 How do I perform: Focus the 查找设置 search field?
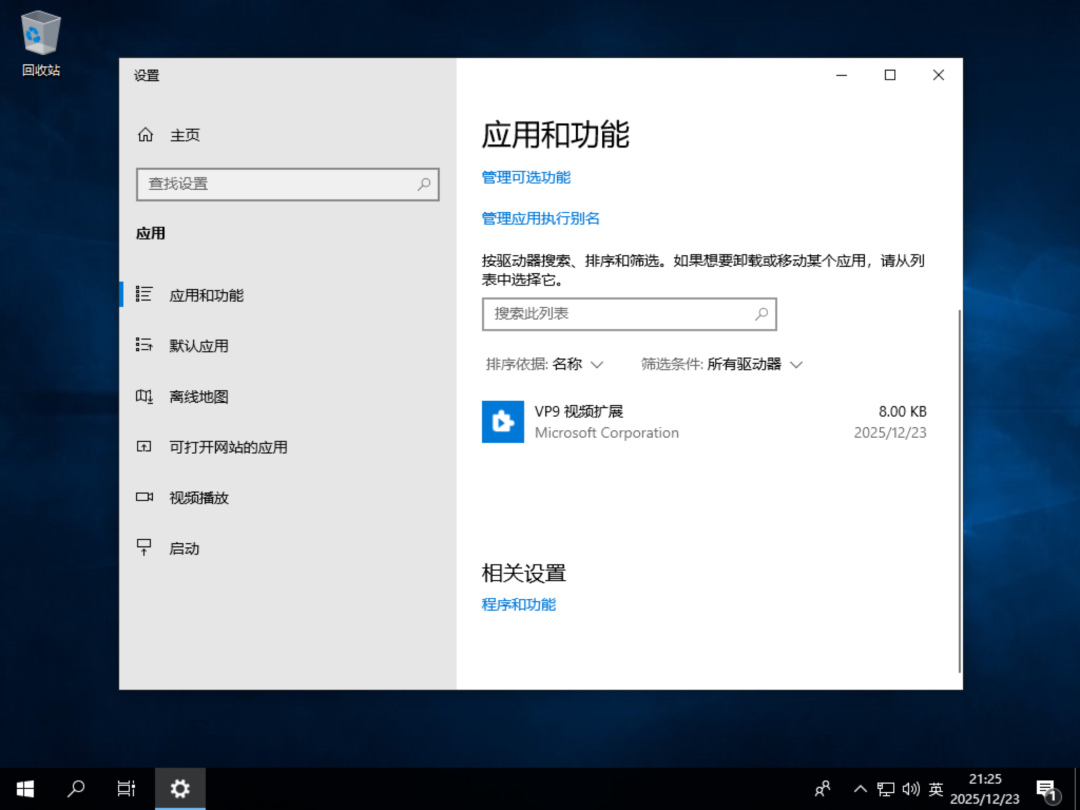[x=288, y=184]
